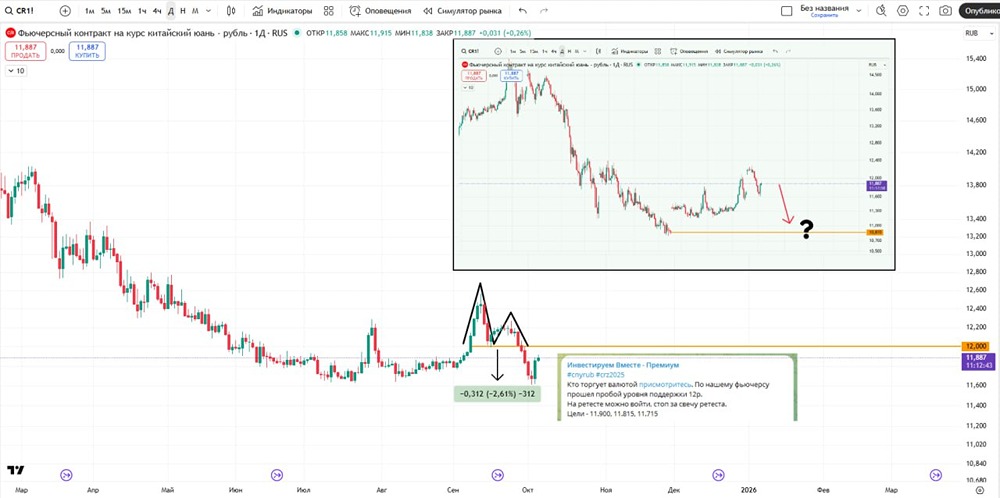Screen dimensions: 1000x498
Task: Select the 4ч timeframe
Action: click(x=157, y=11)
